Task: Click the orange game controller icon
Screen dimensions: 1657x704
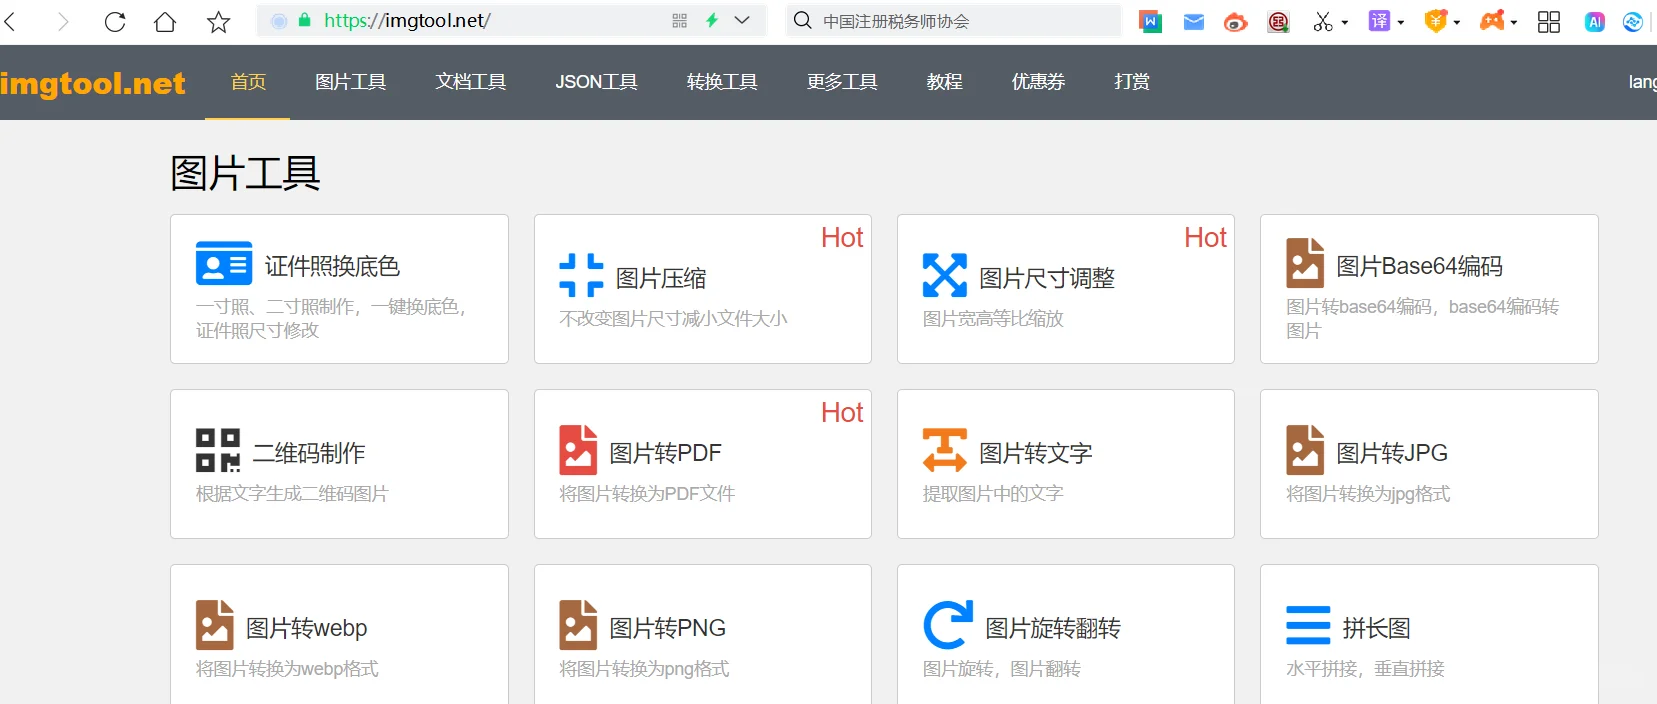Action: click(1492, 21)
